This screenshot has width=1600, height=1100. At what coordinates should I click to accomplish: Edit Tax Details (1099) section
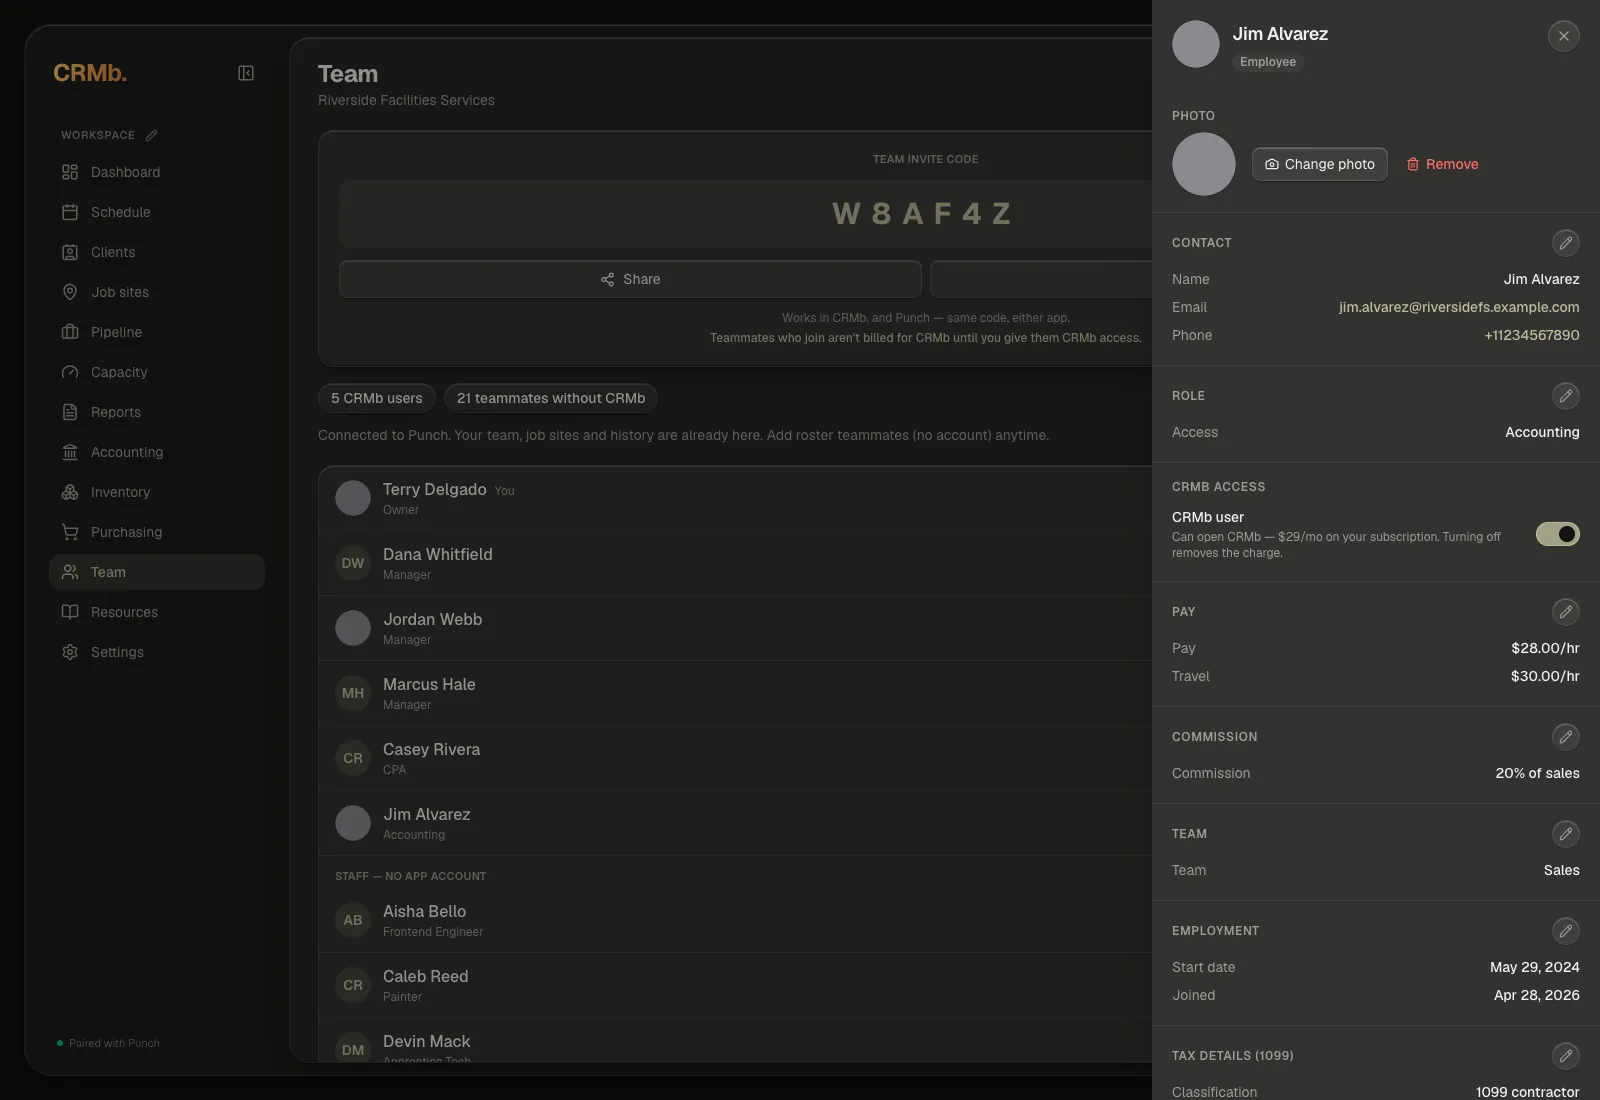pyautogui.click(x=1566, y=1055)
